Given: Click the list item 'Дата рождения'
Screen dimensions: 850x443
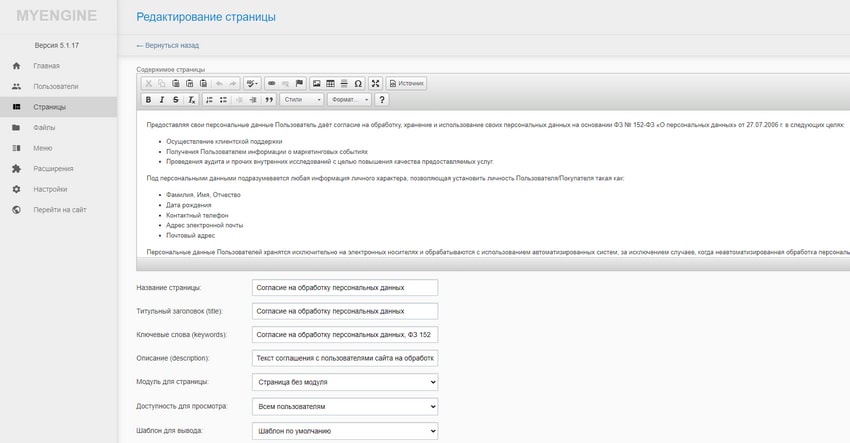Looking at the screenshot, I should click(x=189, y=205).
